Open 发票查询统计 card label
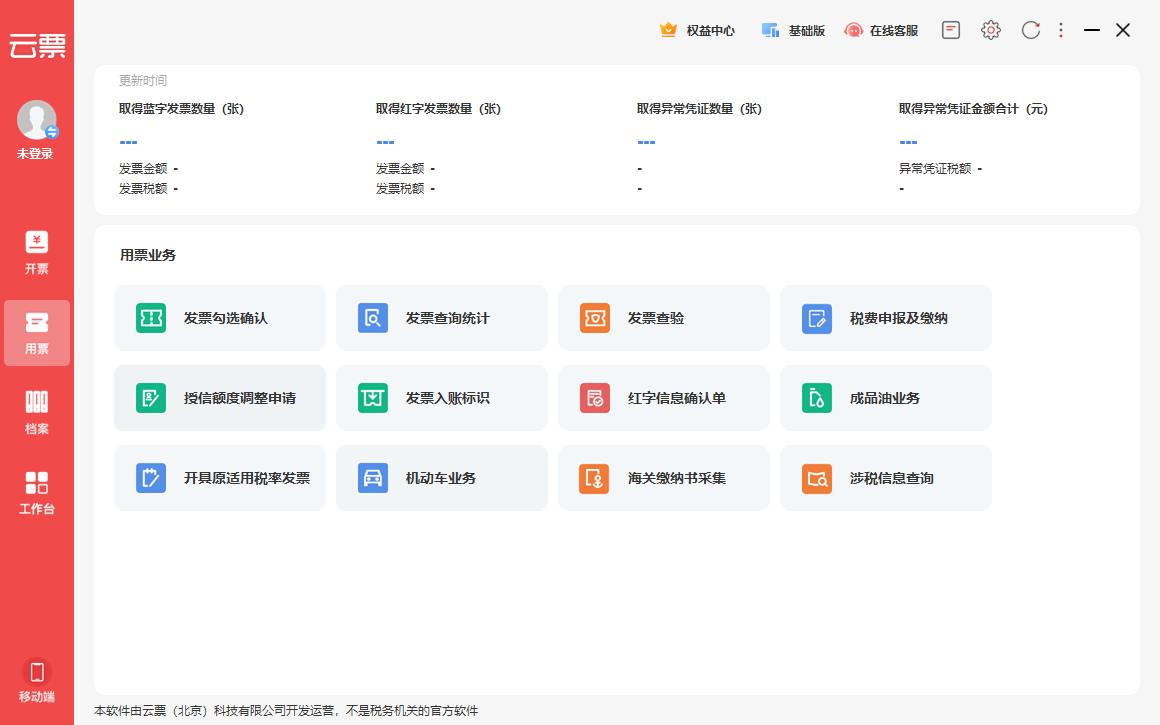Image resolution: width=1160 pixels, height=725 pixels. pos(448,318)
